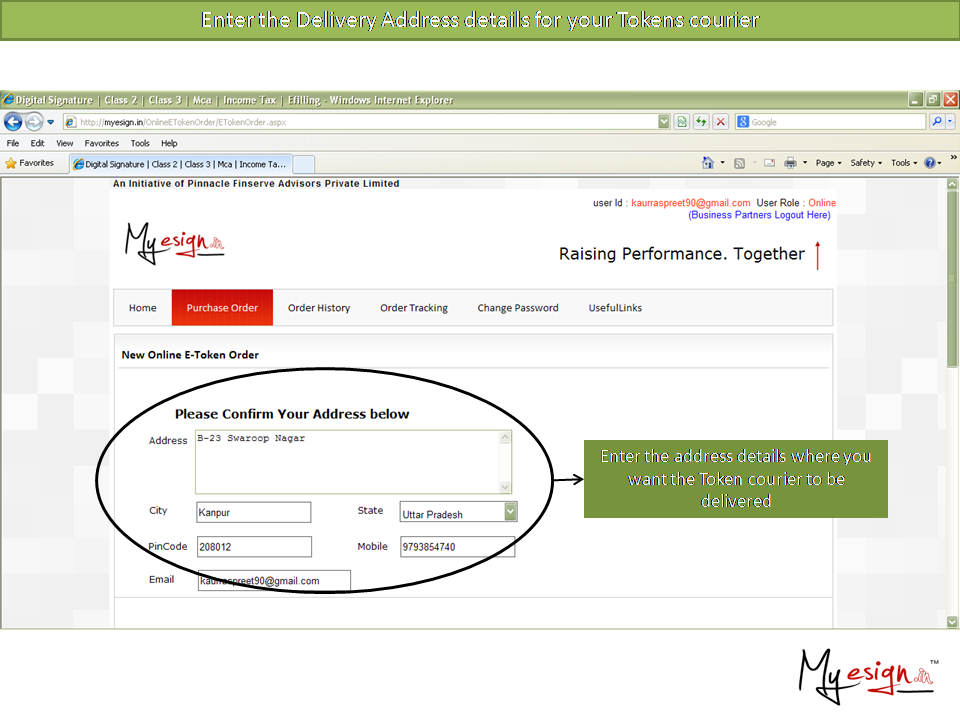Click the Read Mail envelope icon
The height and width of the screenshot is (720, 960).
point(770,163)
